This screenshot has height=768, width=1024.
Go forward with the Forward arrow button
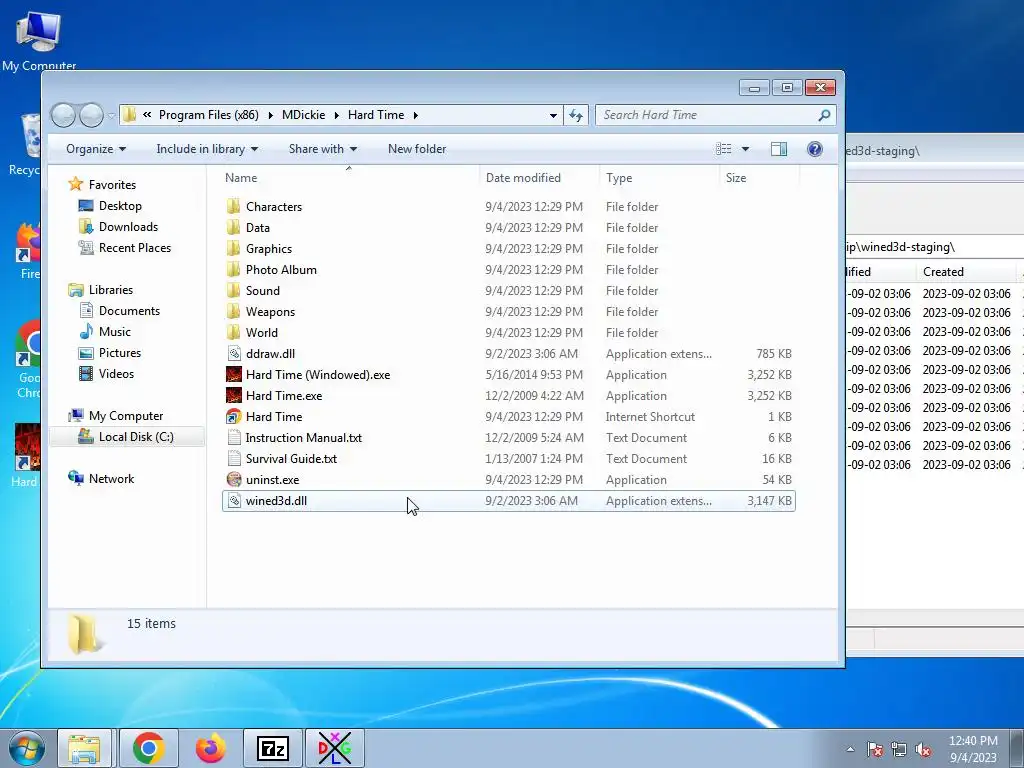coord(91,116)
